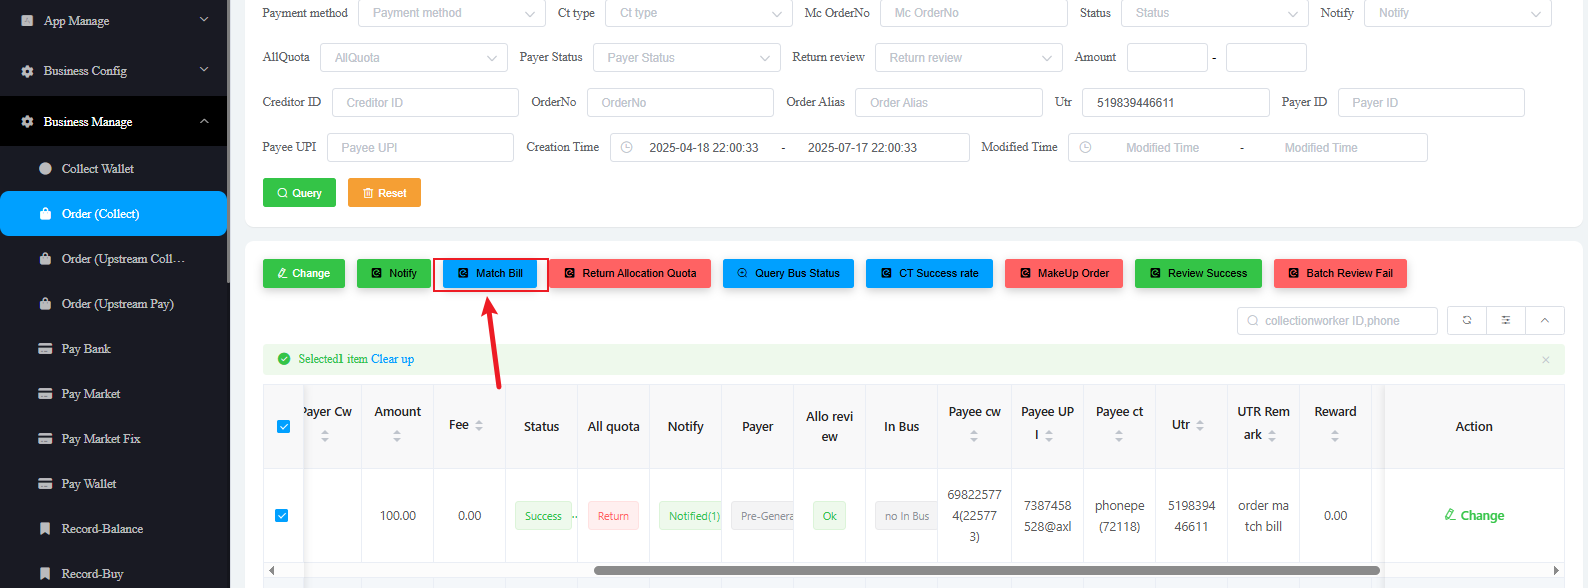Viewport: 1588px width, 588px height.
Task: Open the AllQuota dropdown
Action: click(414, 58)
